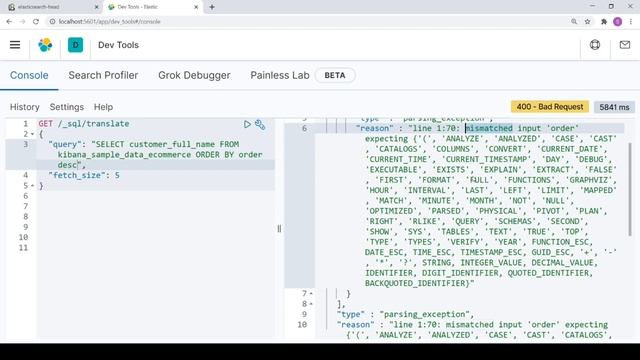The width and height of the screenshot is (640, 360).
Task: Click the Dev Tools breadcrumb title
Action: tap(118, 45)
